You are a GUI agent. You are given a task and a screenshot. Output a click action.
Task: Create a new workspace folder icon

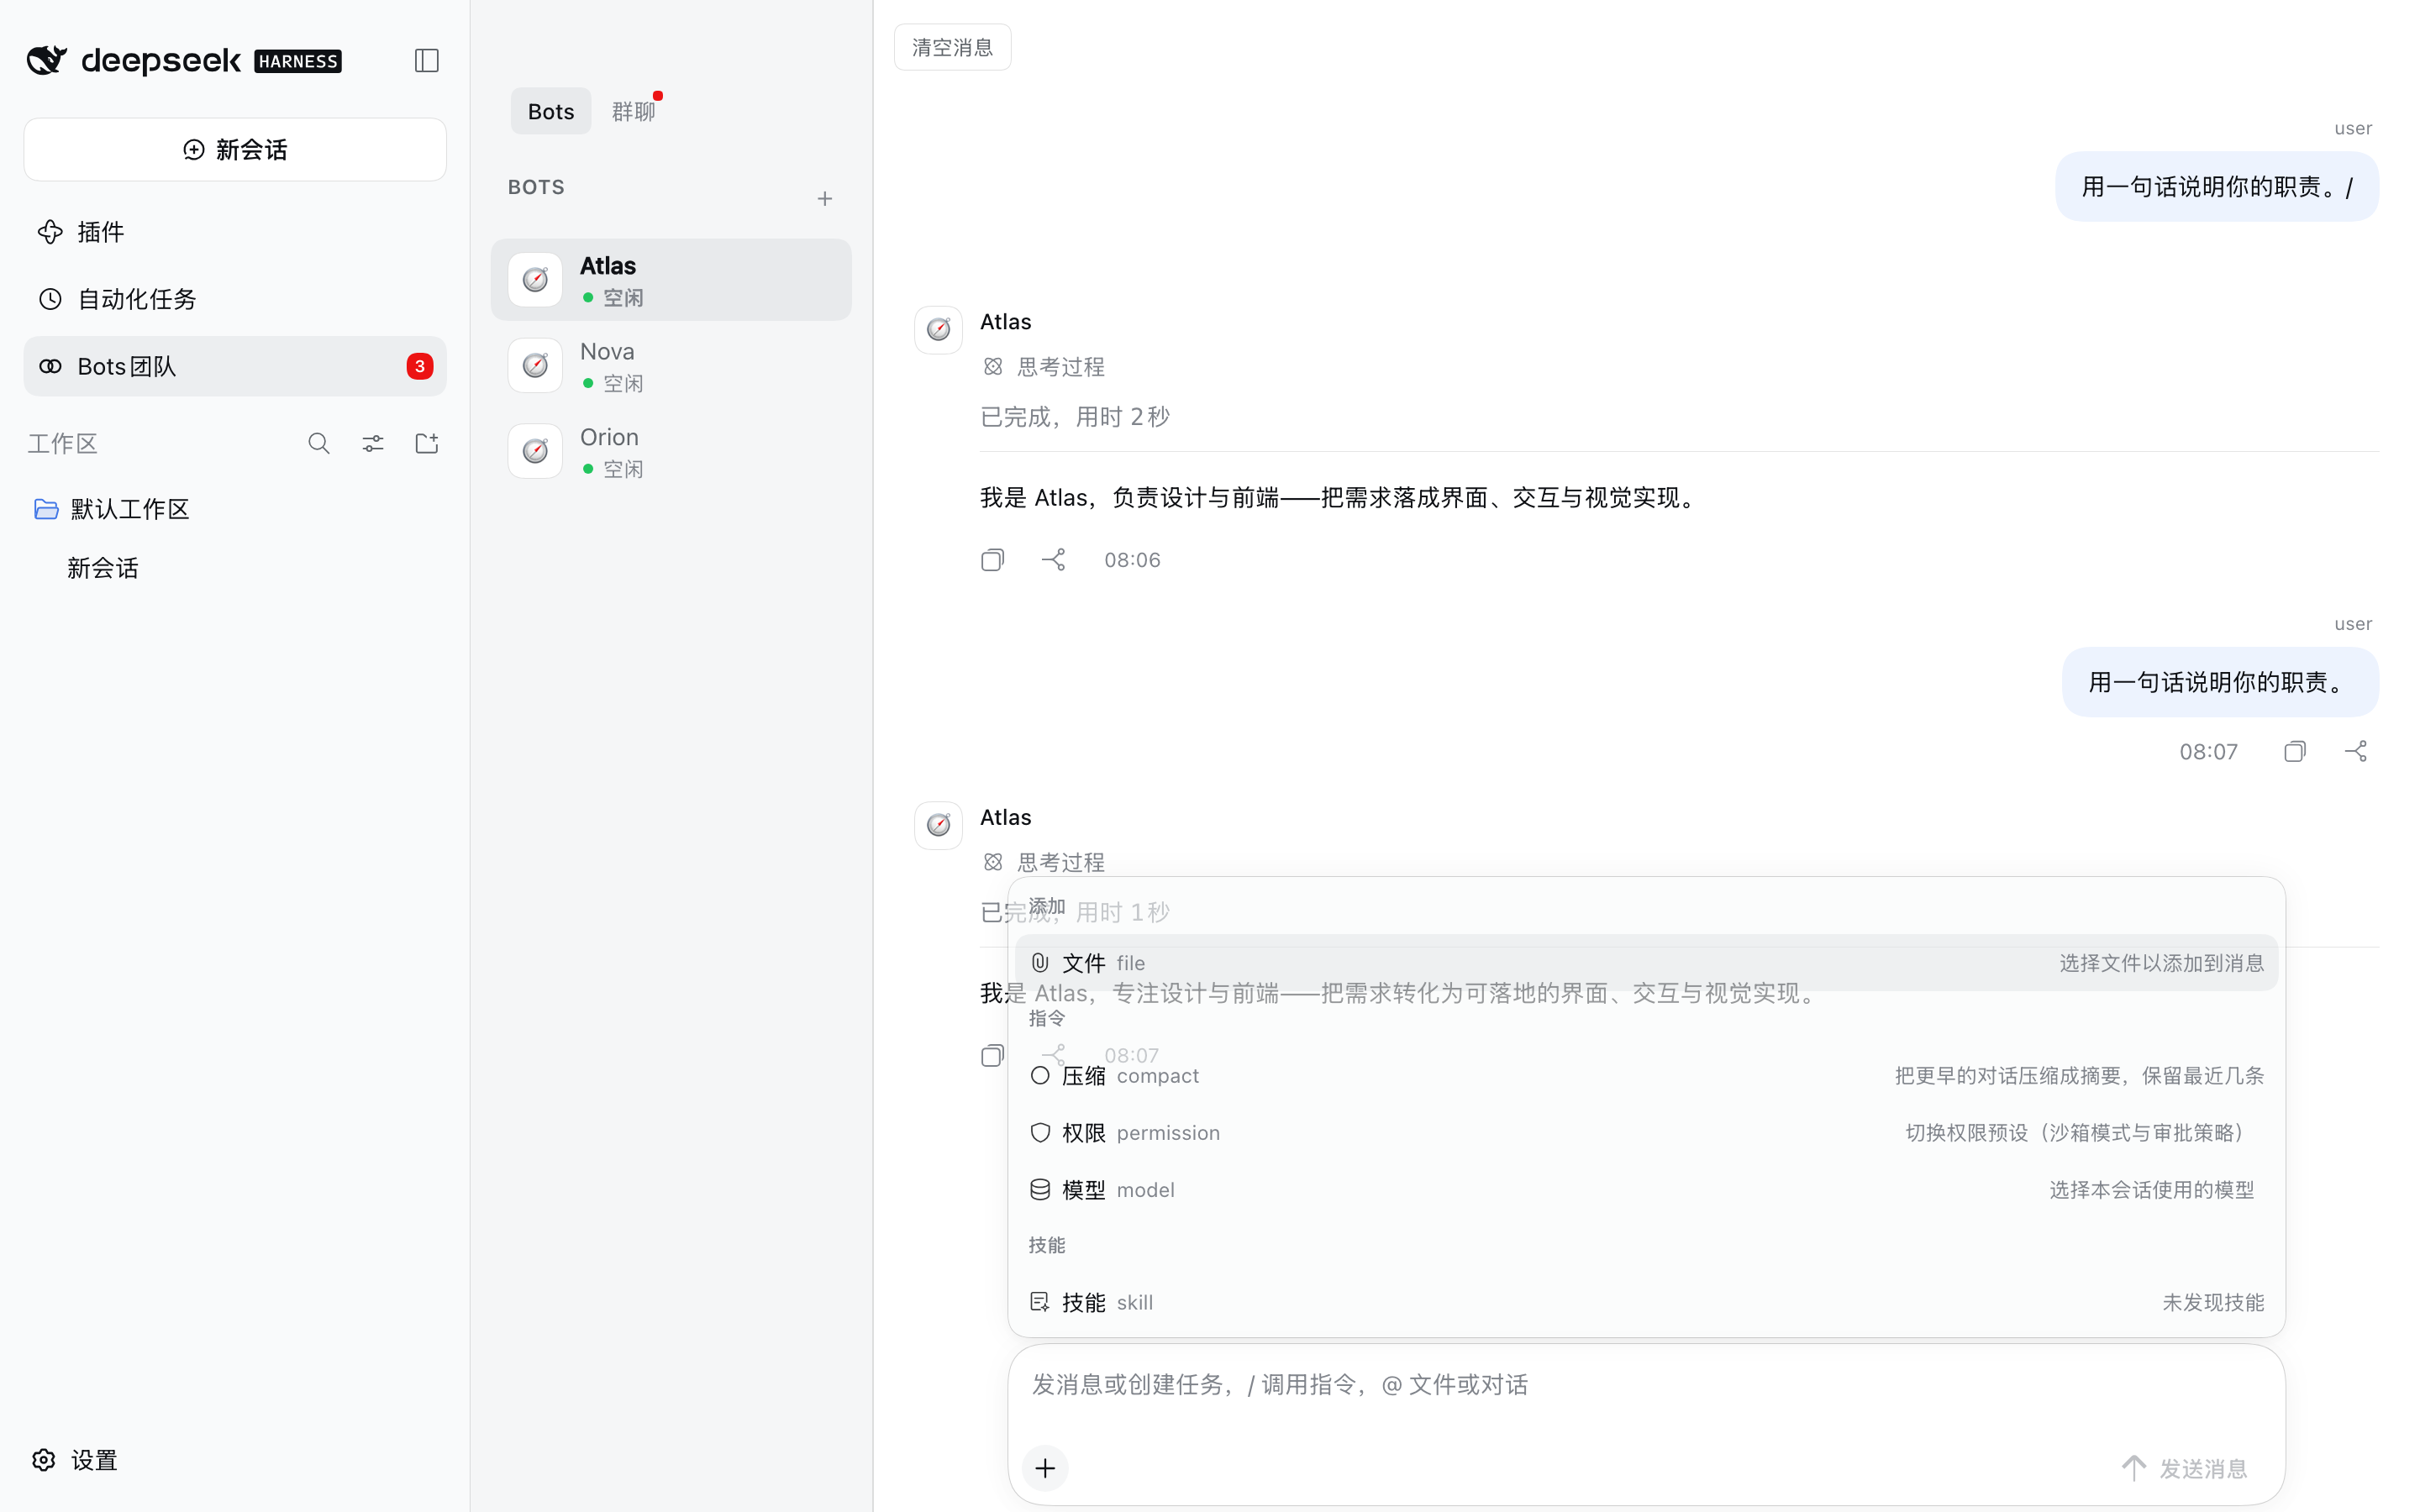tap(427, 443)
